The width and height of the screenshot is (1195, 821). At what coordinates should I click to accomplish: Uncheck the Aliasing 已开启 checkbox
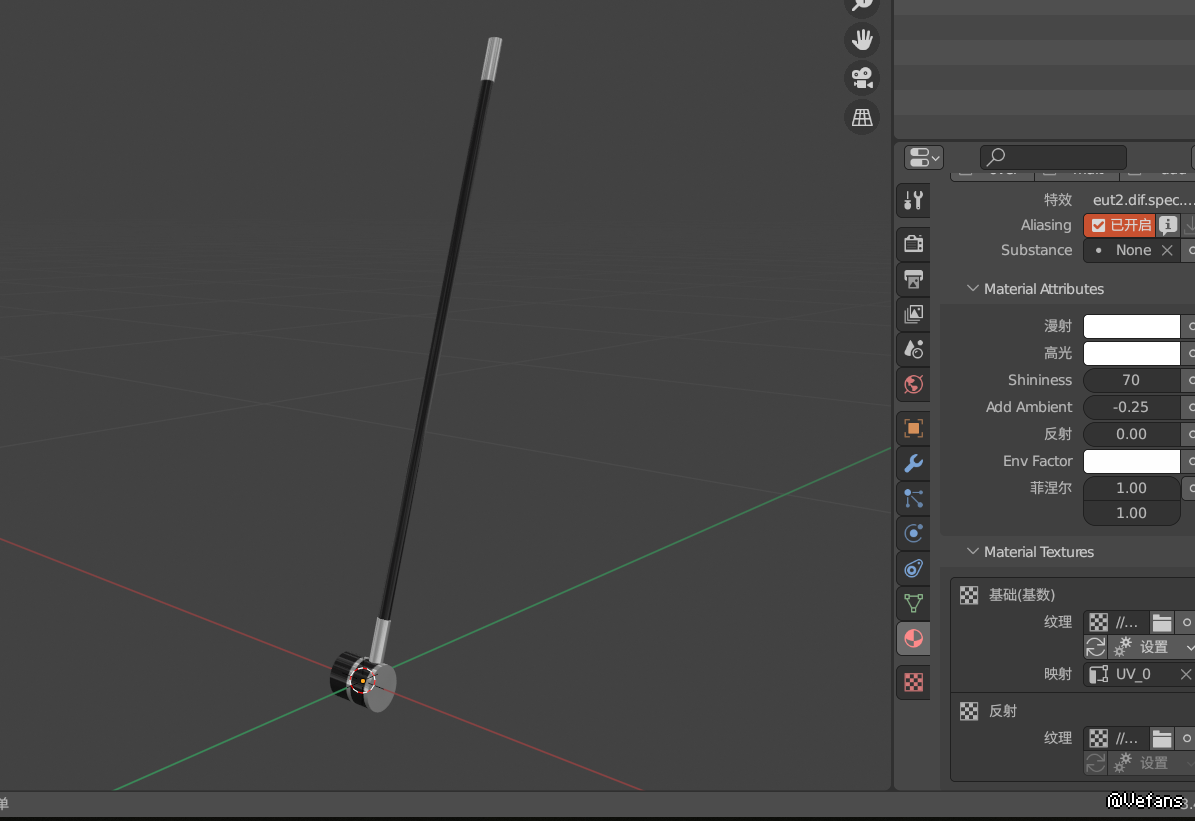(1099, 225)
